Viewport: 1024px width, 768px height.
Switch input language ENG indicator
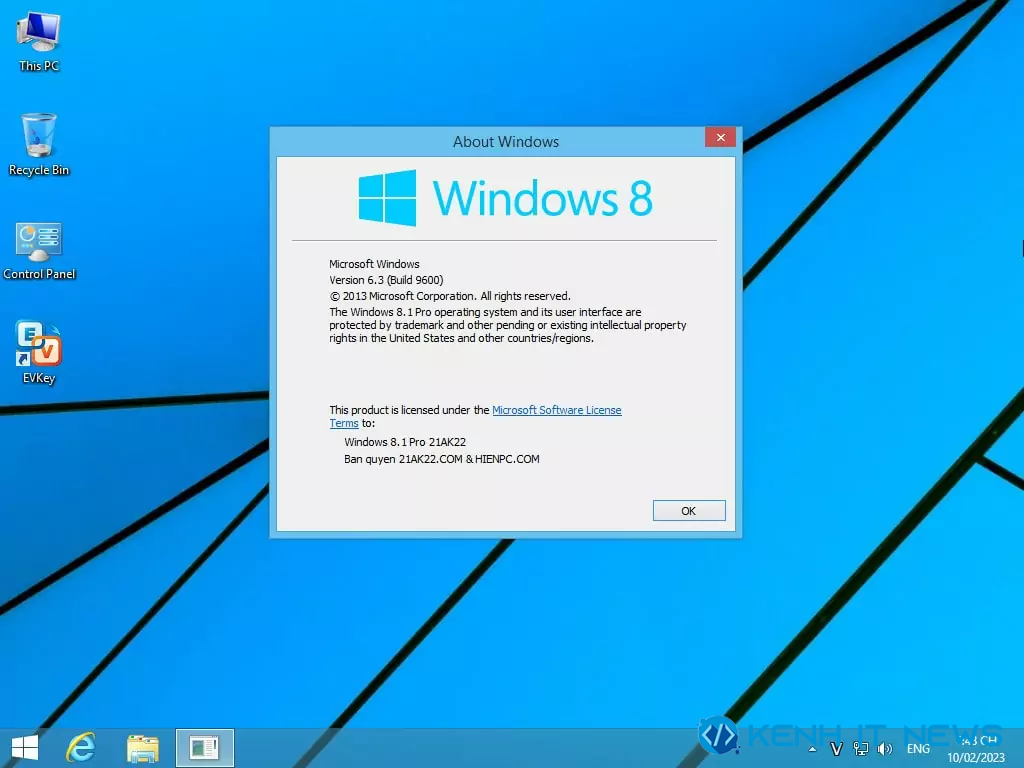(x=918, y=749)
